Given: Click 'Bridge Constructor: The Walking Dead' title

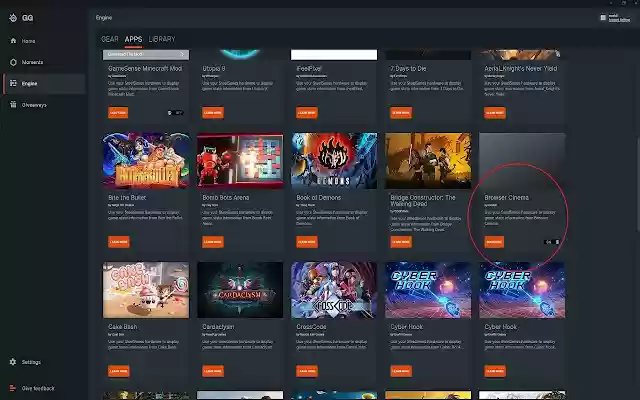Looking at the screenshot, I should [x=423, y=200].
